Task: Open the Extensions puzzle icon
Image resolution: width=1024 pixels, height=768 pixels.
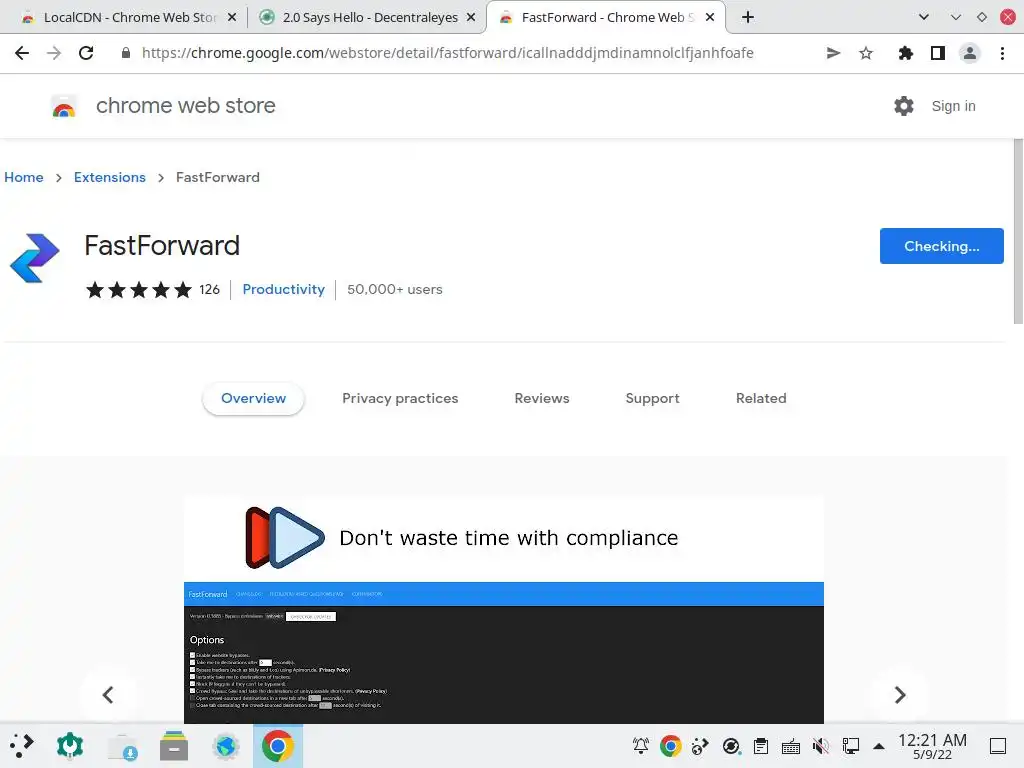Action: pyautogui.click(x=905, y=53)
